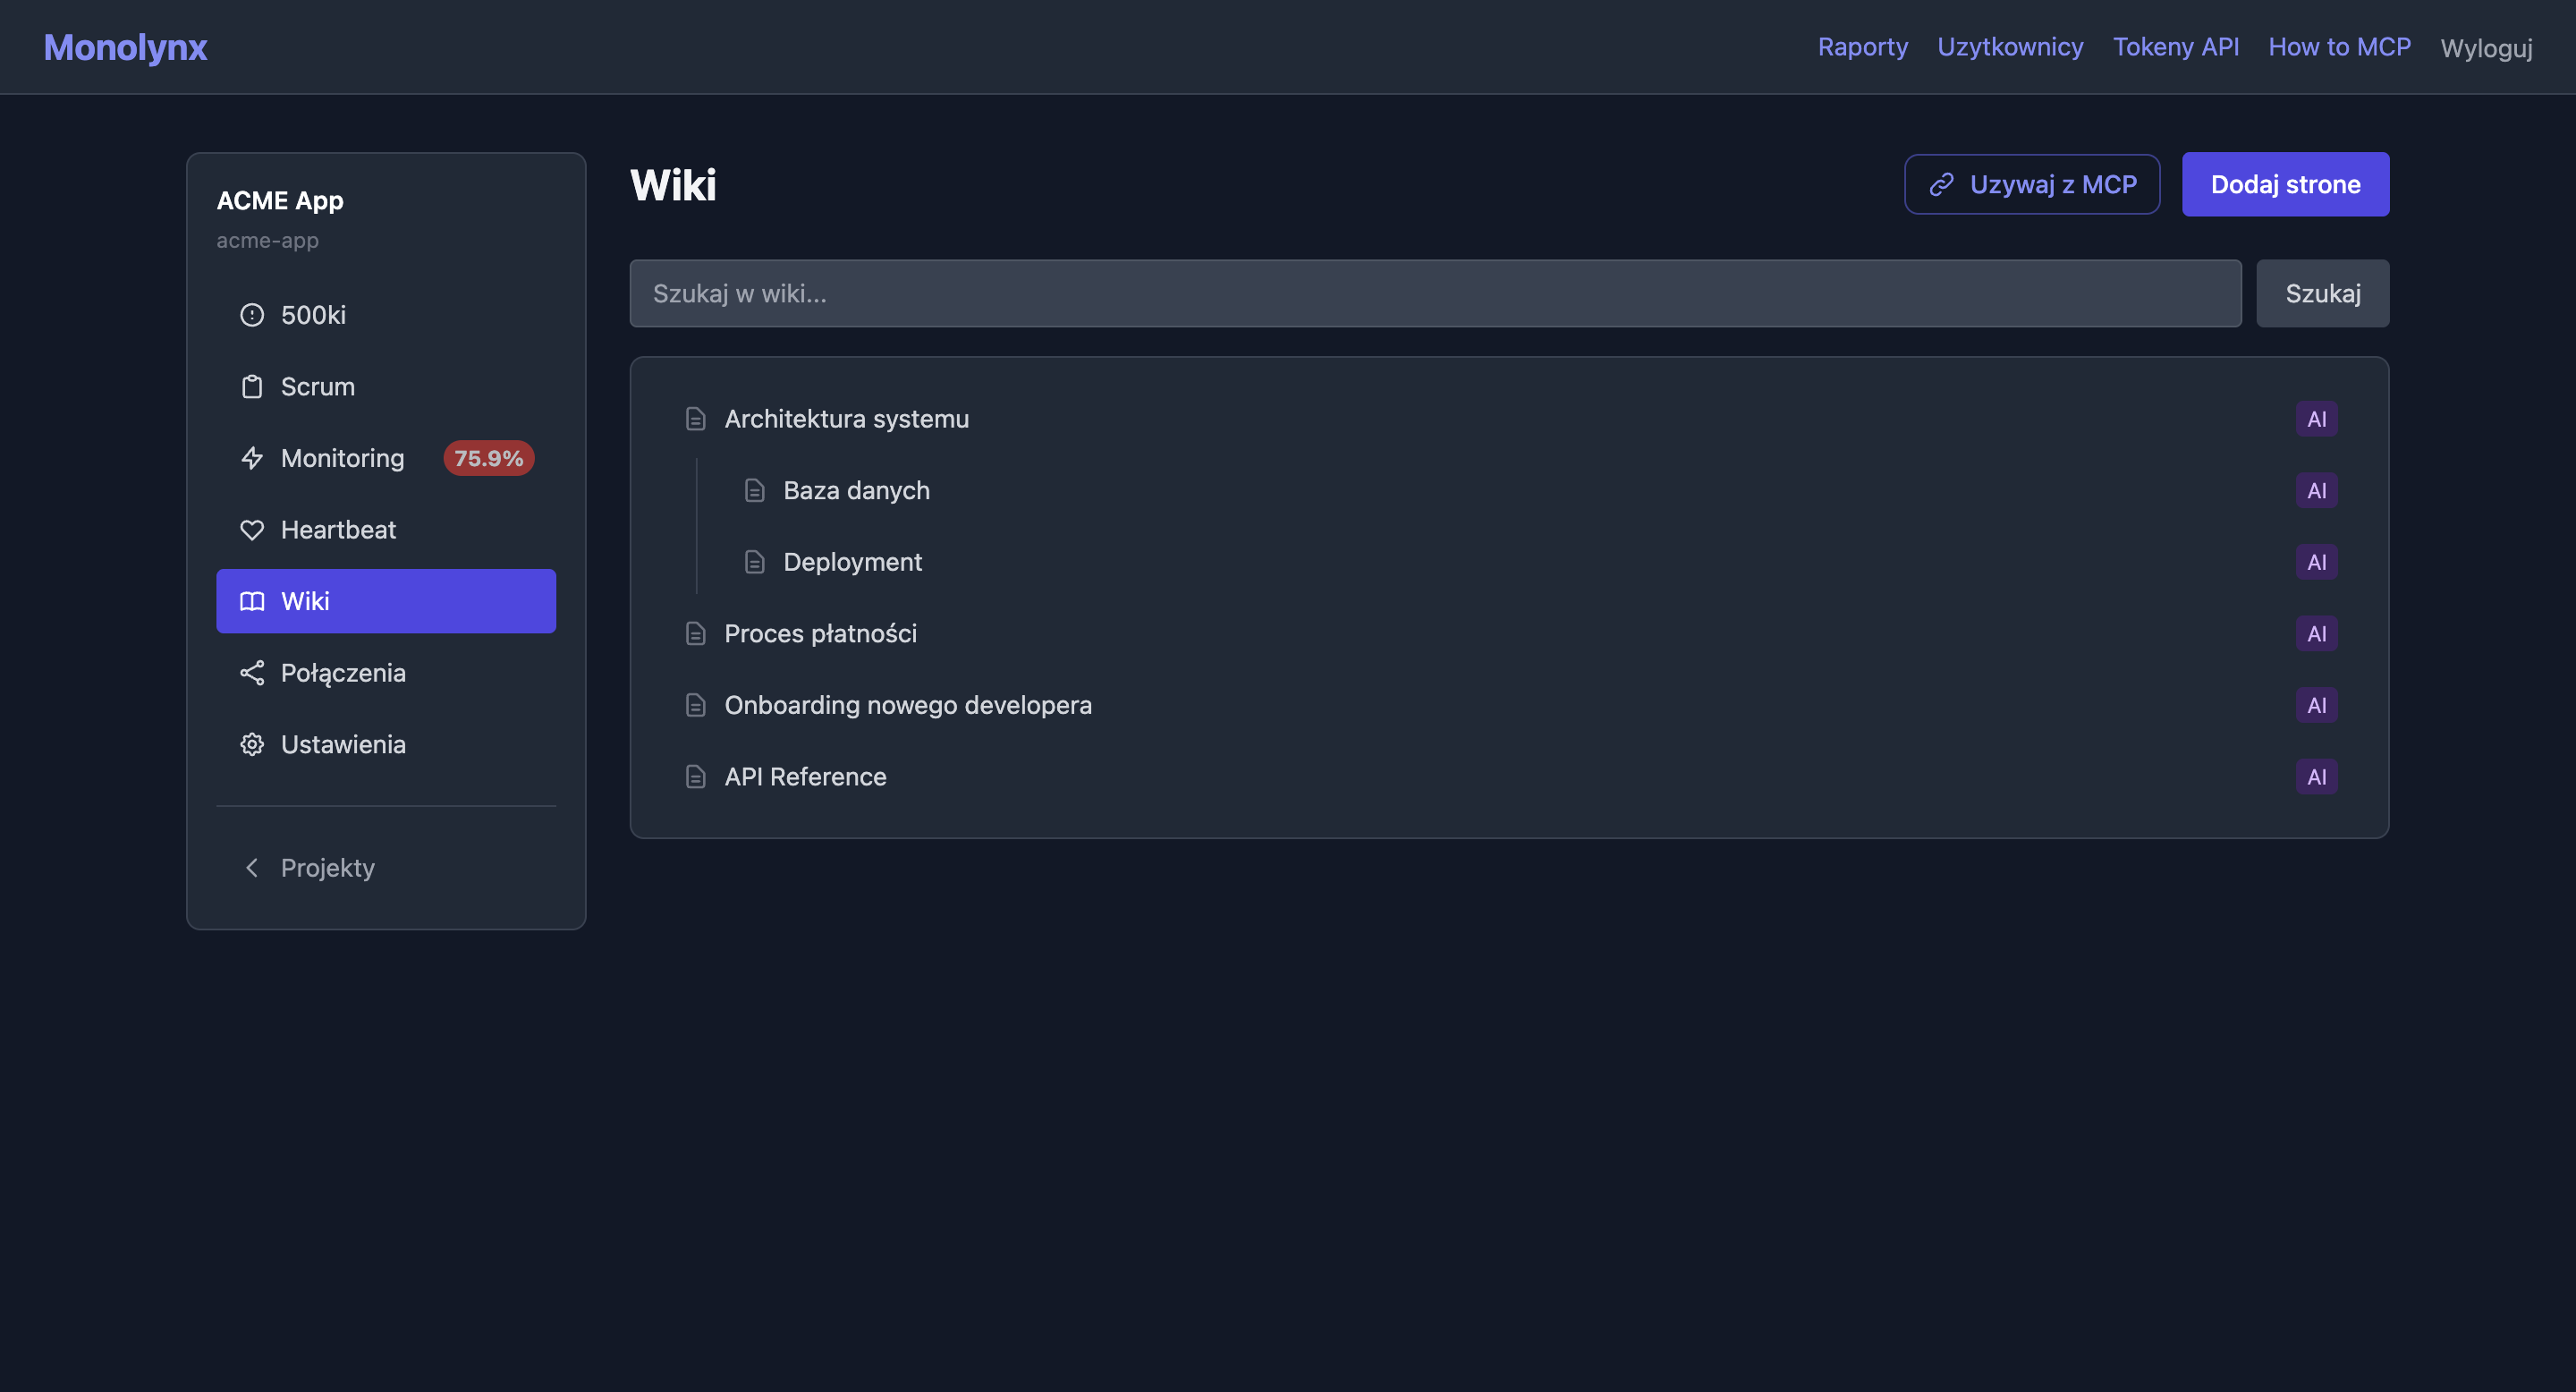Click the link icon inside Uzywaj z MCP
This screenshot has width=2576, height=1392.
[1941, 184]
